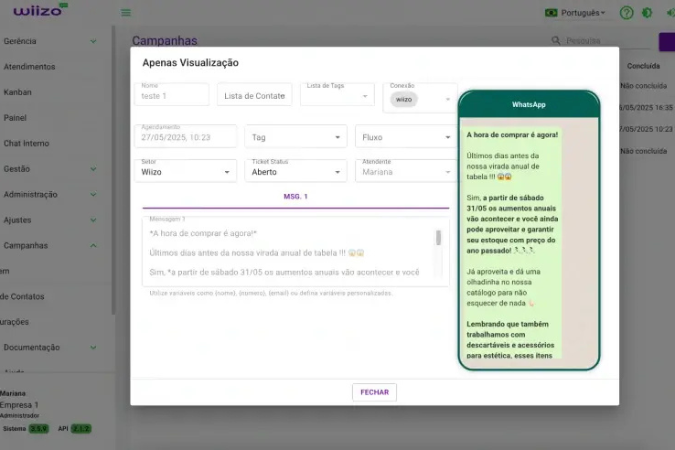Click the message text box scrollbar
675x450 pixels.
[x=438, y=237]
